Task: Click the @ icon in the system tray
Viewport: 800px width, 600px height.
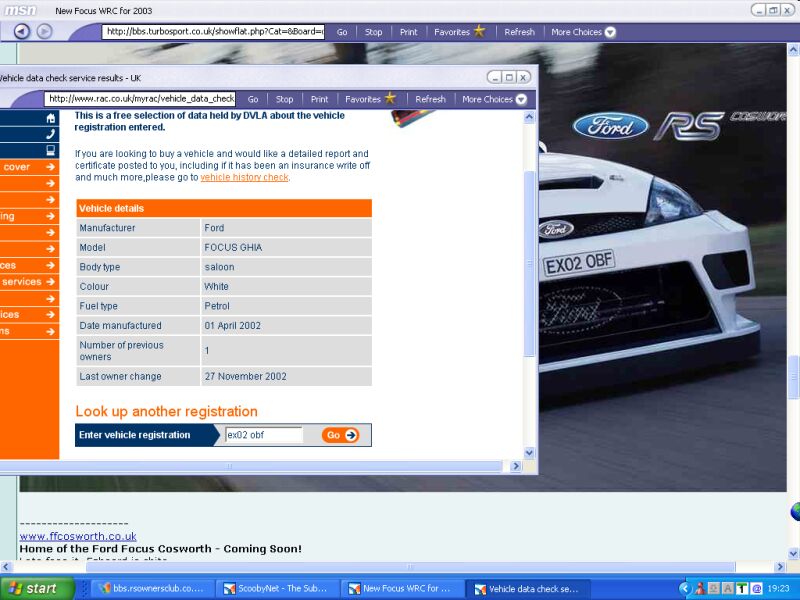Action: point(756,589)
